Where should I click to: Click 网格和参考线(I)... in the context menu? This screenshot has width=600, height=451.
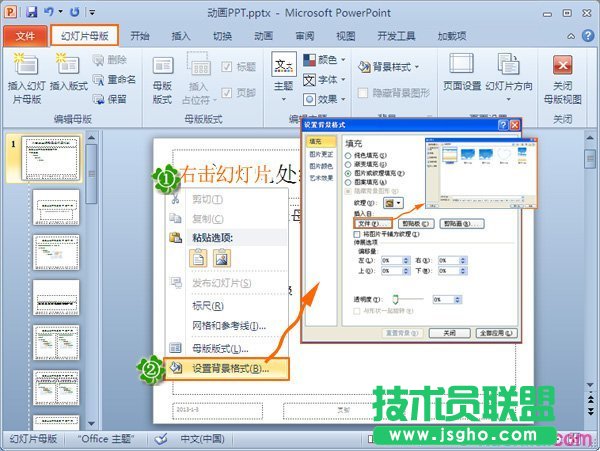[228, 326]
